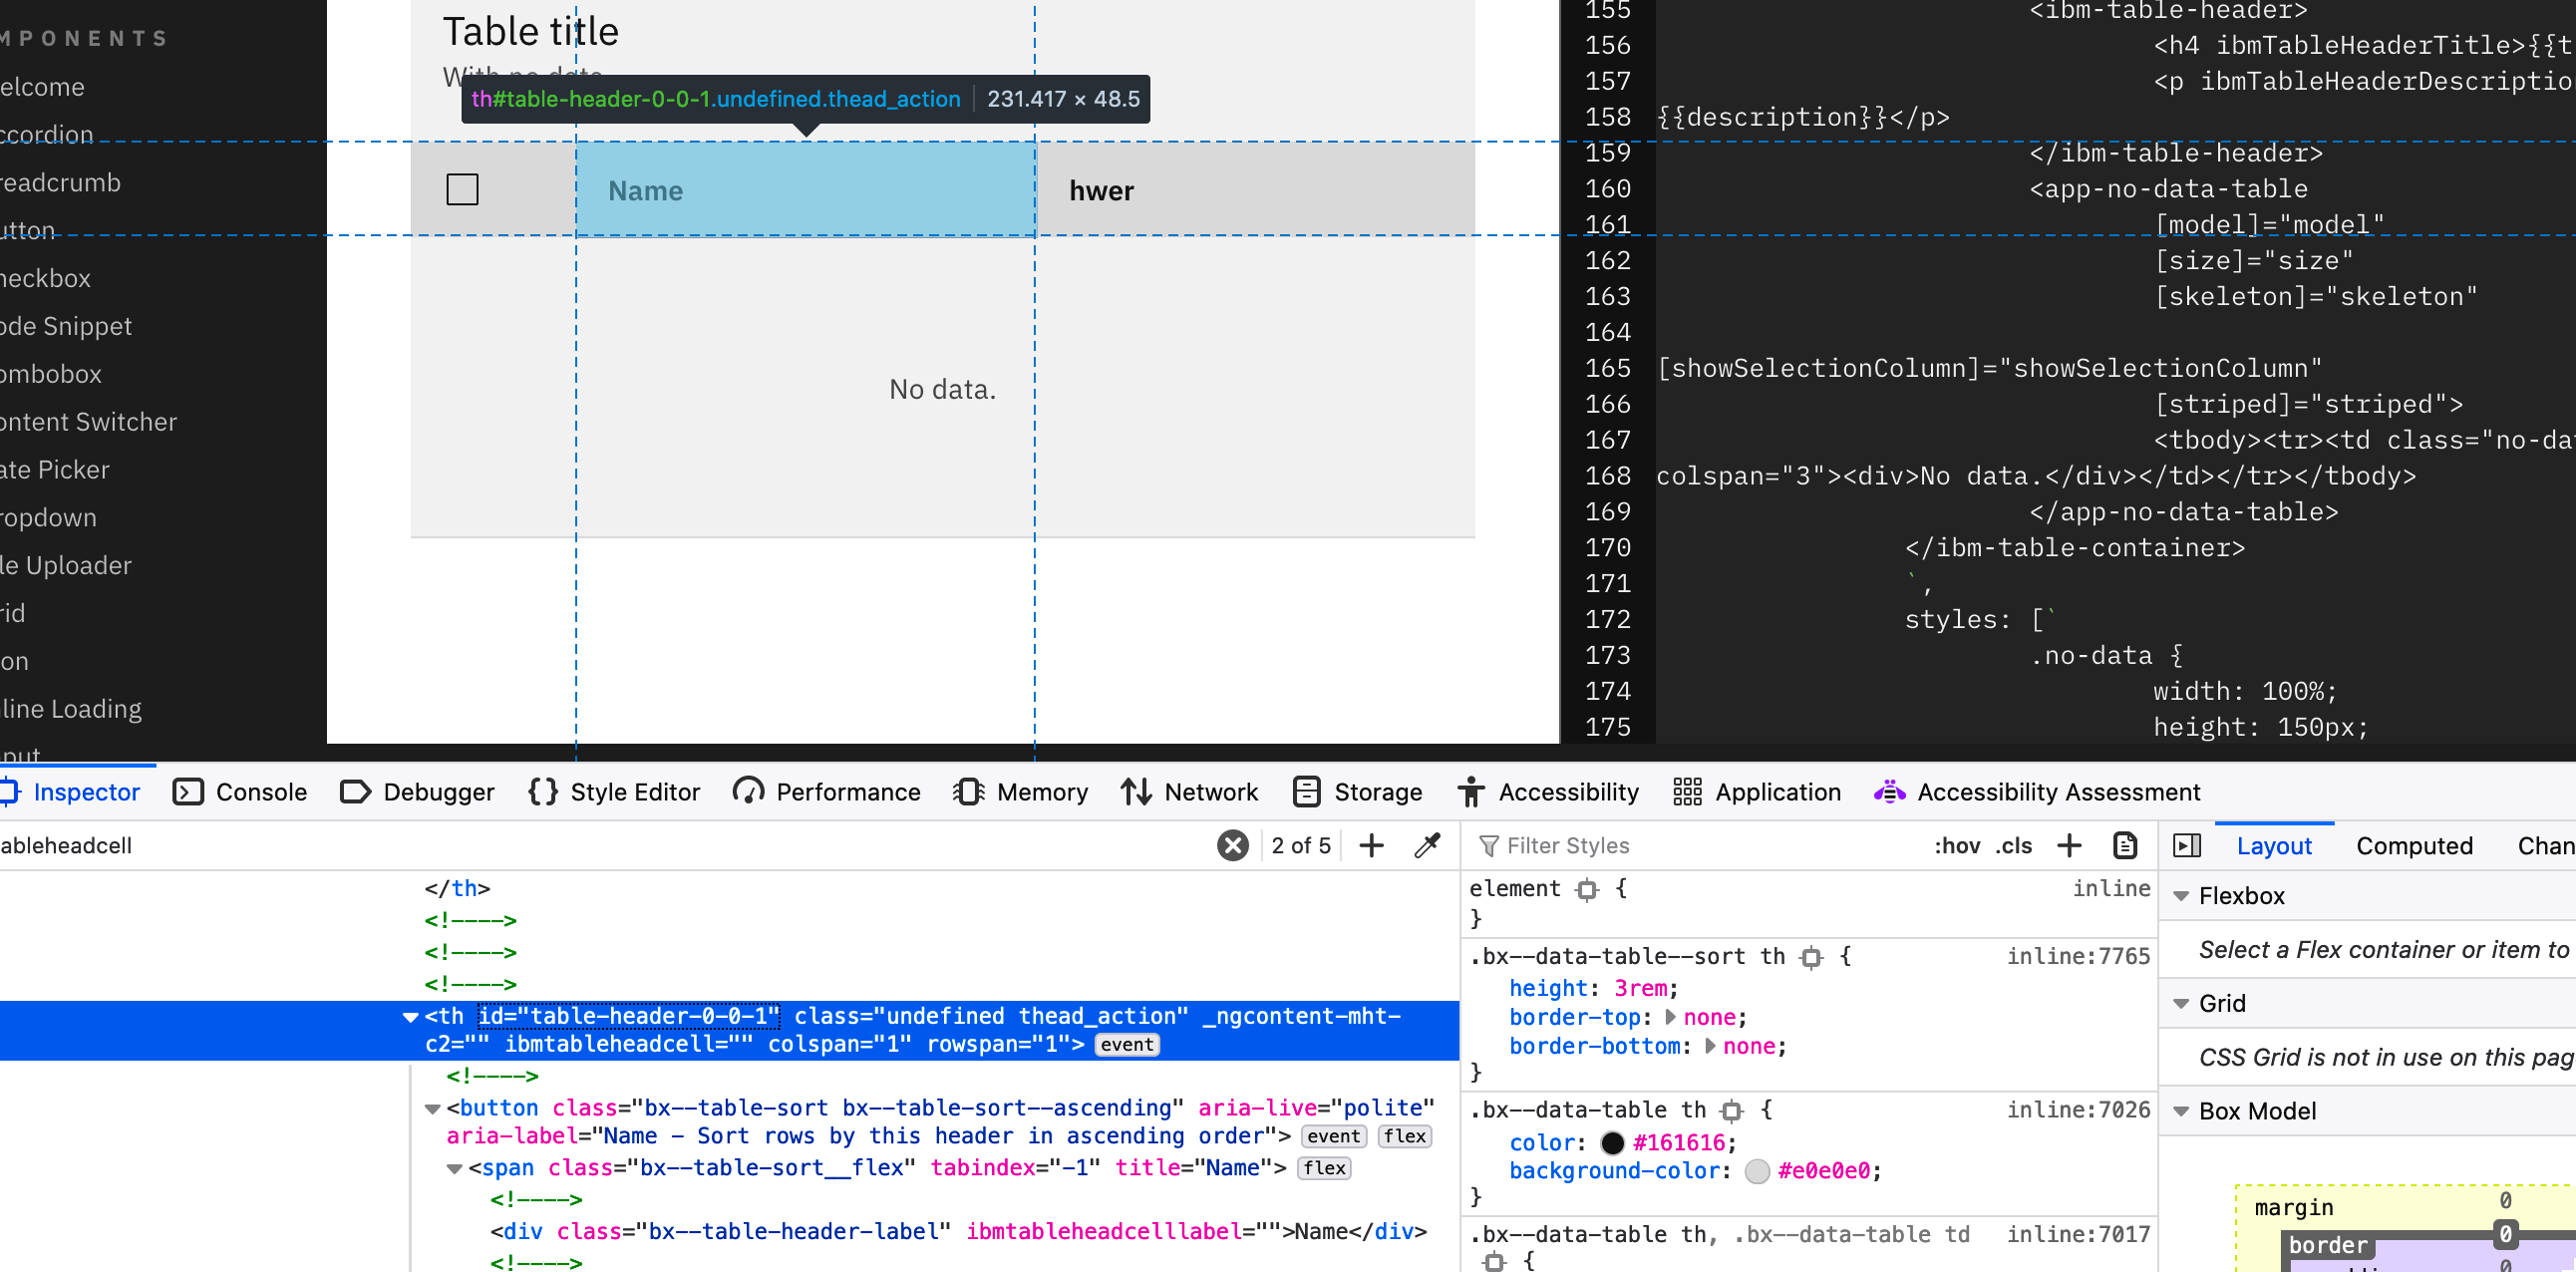Switch to the Console tab
2576x1272 pixels.
tap(240, 792)
